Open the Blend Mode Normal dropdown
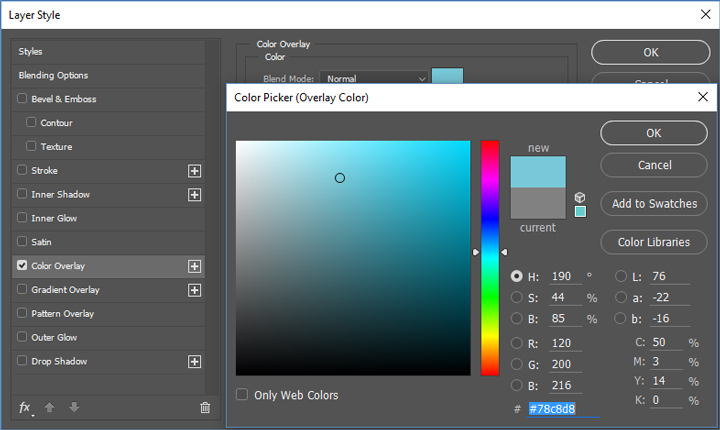The height and width of the screenshot is (430, 720). coord(374,78)
